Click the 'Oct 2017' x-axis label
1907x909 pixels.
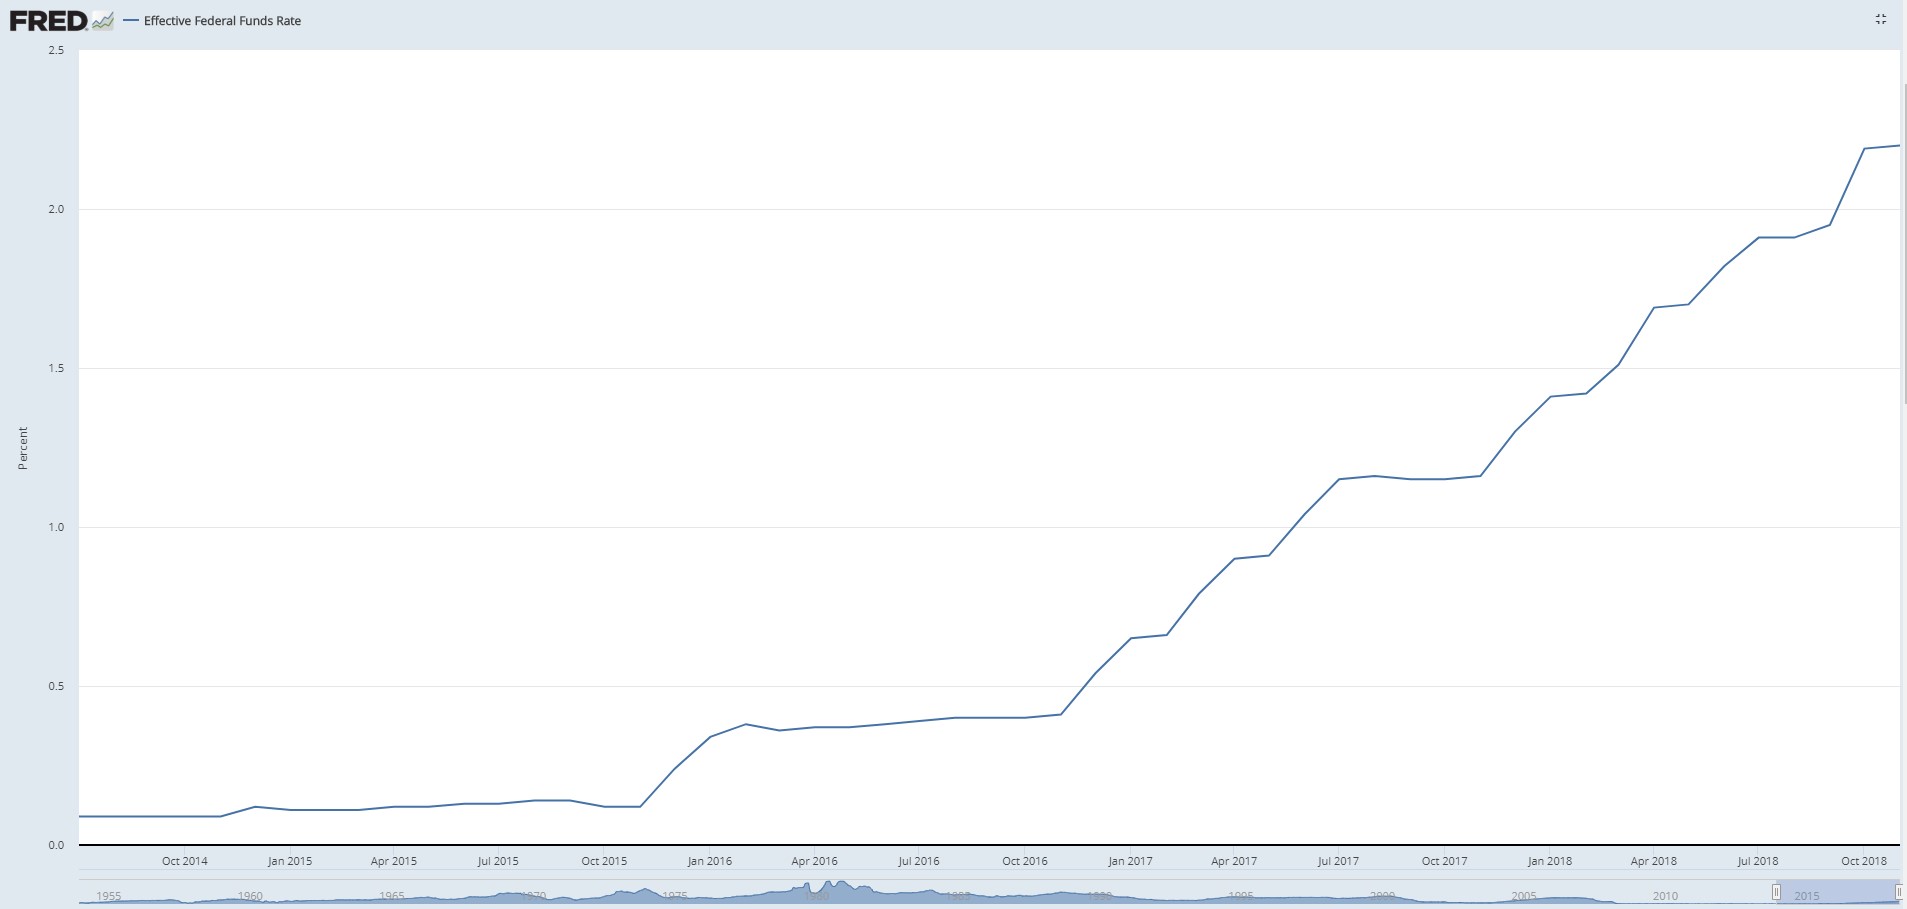[x=1444, y=861]
